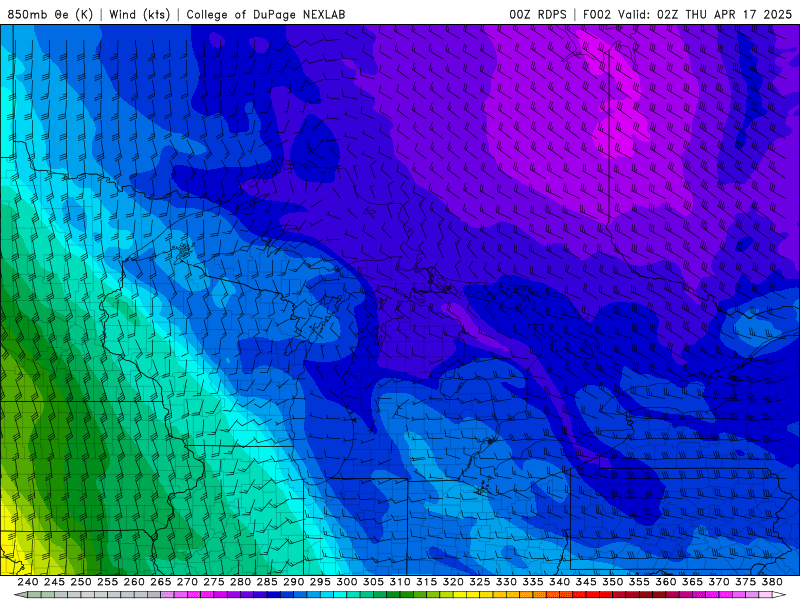This screenshot has height=600, width=800.
Task: Click the 375 legend value
Action: coord(745,582)
